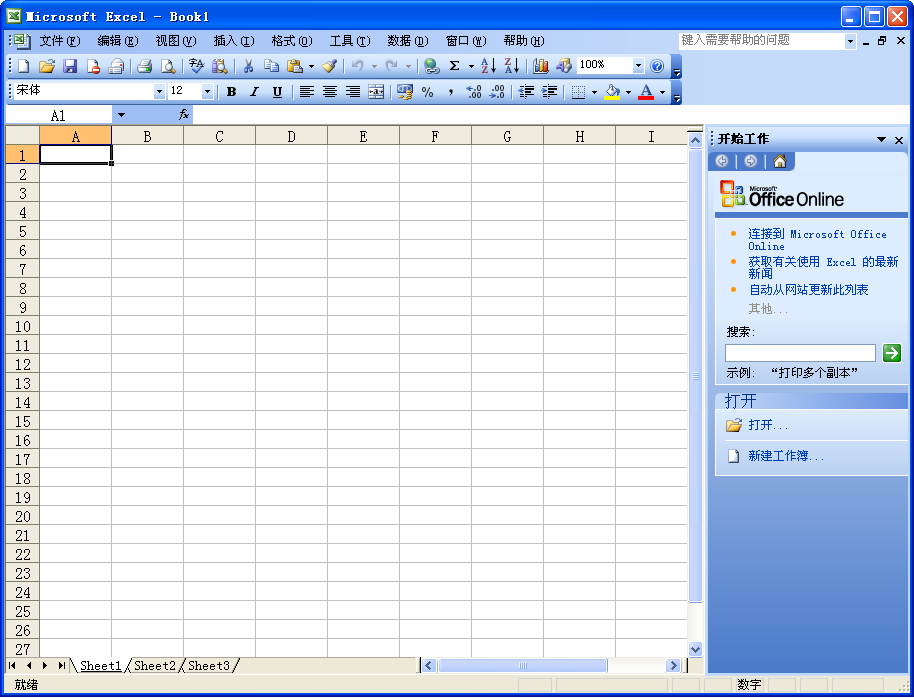Toggle Underline formatting
This screenshot has width=914, height=698.
tap(277, 92)
